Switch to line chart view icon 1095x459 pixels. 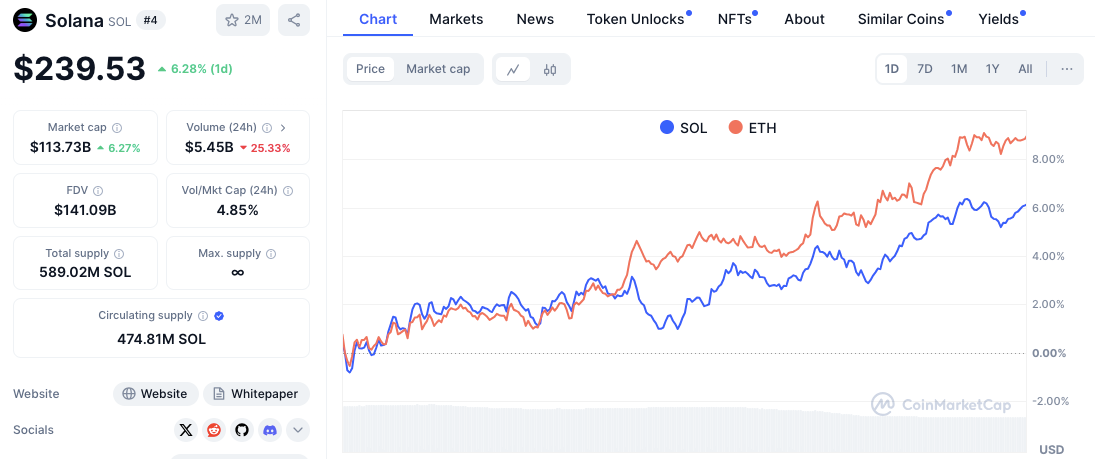(513, 69)
